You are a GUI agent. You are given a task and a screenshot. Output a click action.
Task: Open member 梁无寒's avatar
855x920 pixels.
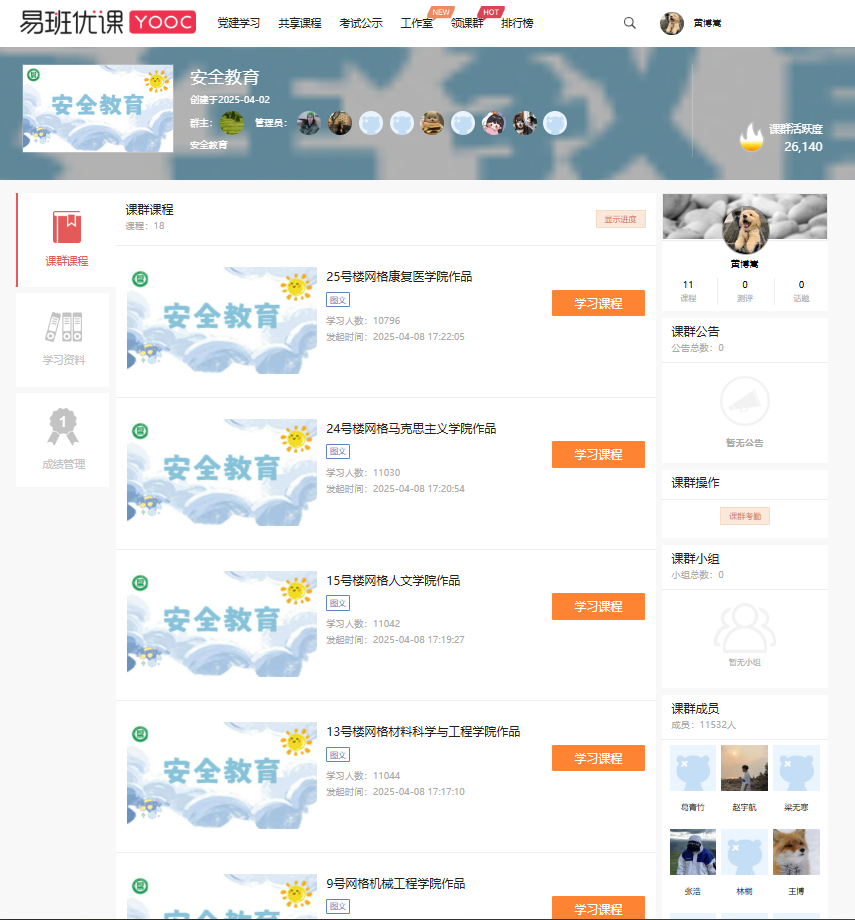click(796, 768)
